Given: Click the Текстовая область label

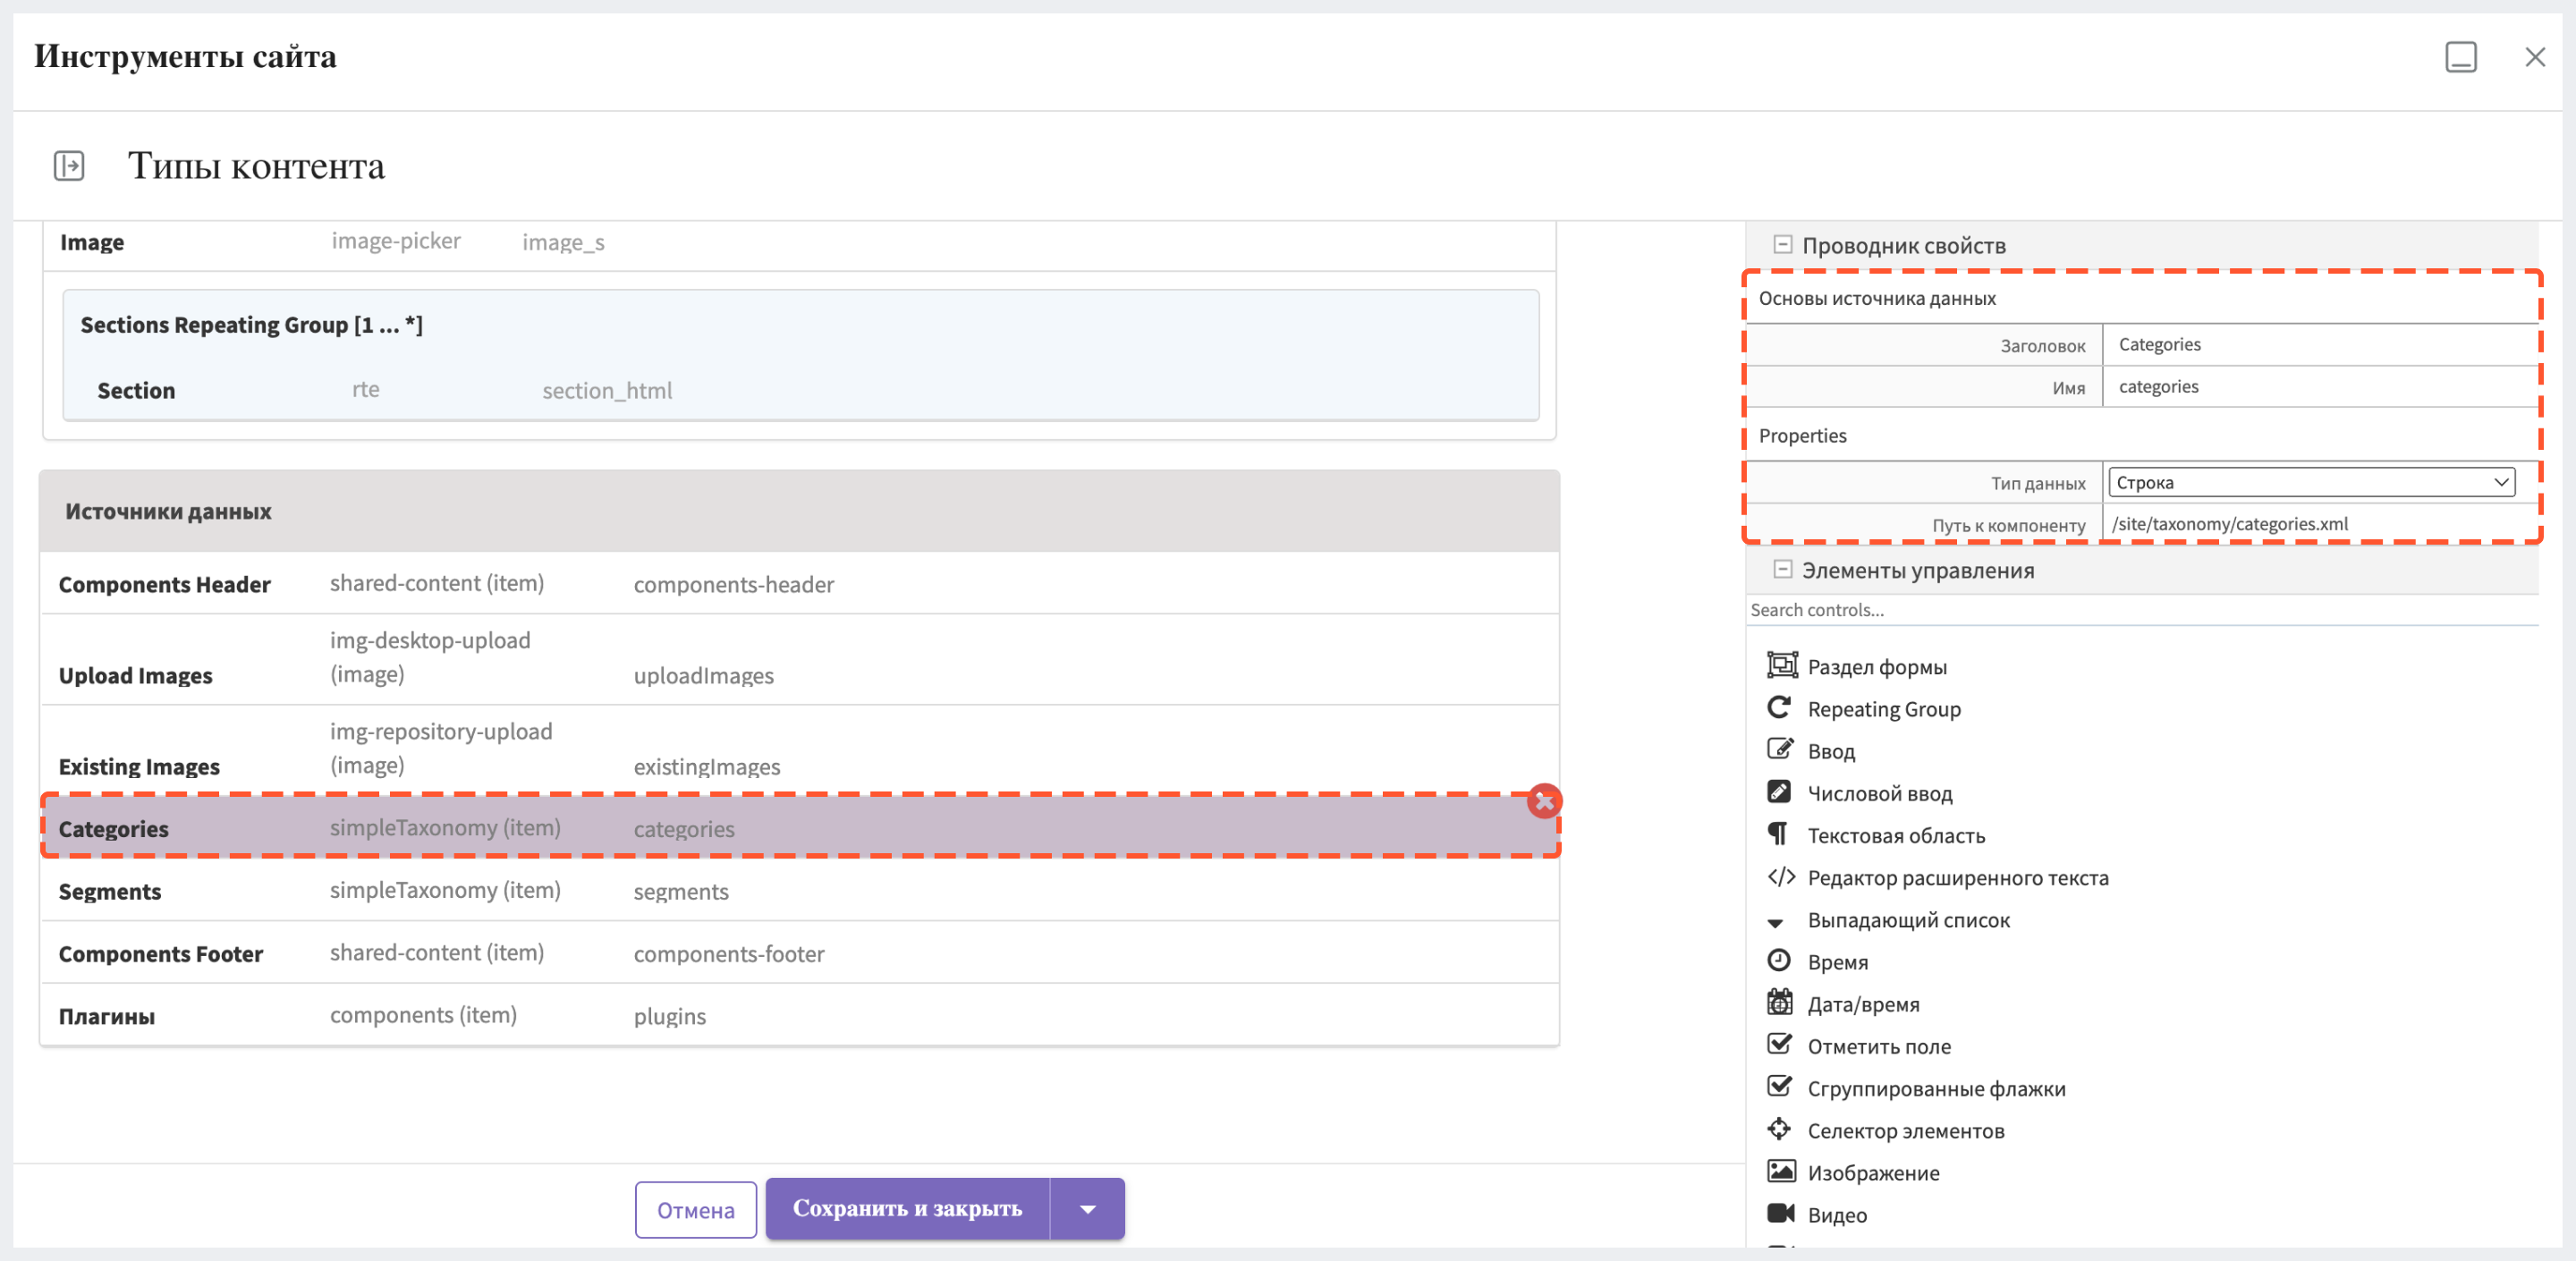Looking at the screenshot, I should coord(1896,835).
